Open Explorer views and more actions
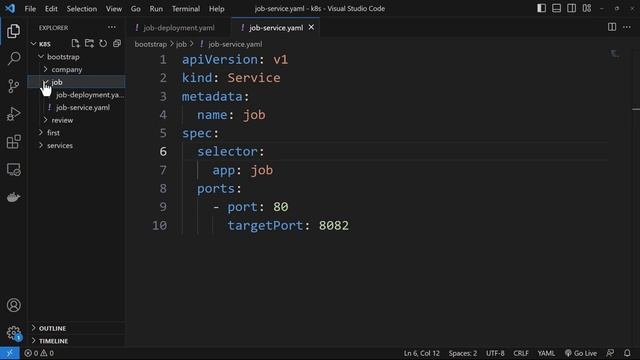Viewport: 640px width, 360px height. click(111, 27)
